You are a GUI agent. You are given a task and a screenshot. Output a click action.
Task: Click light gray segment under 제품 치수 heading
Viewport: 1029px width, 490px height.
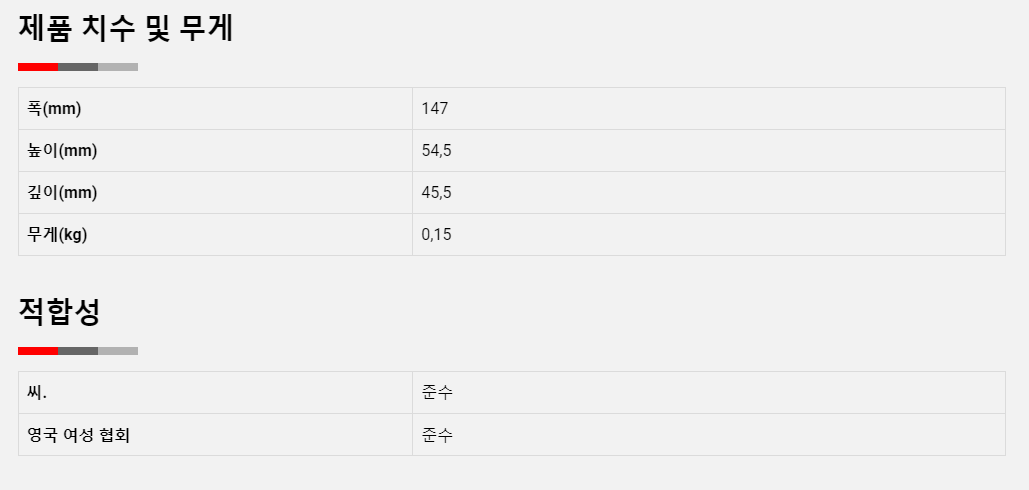[118, 67]
